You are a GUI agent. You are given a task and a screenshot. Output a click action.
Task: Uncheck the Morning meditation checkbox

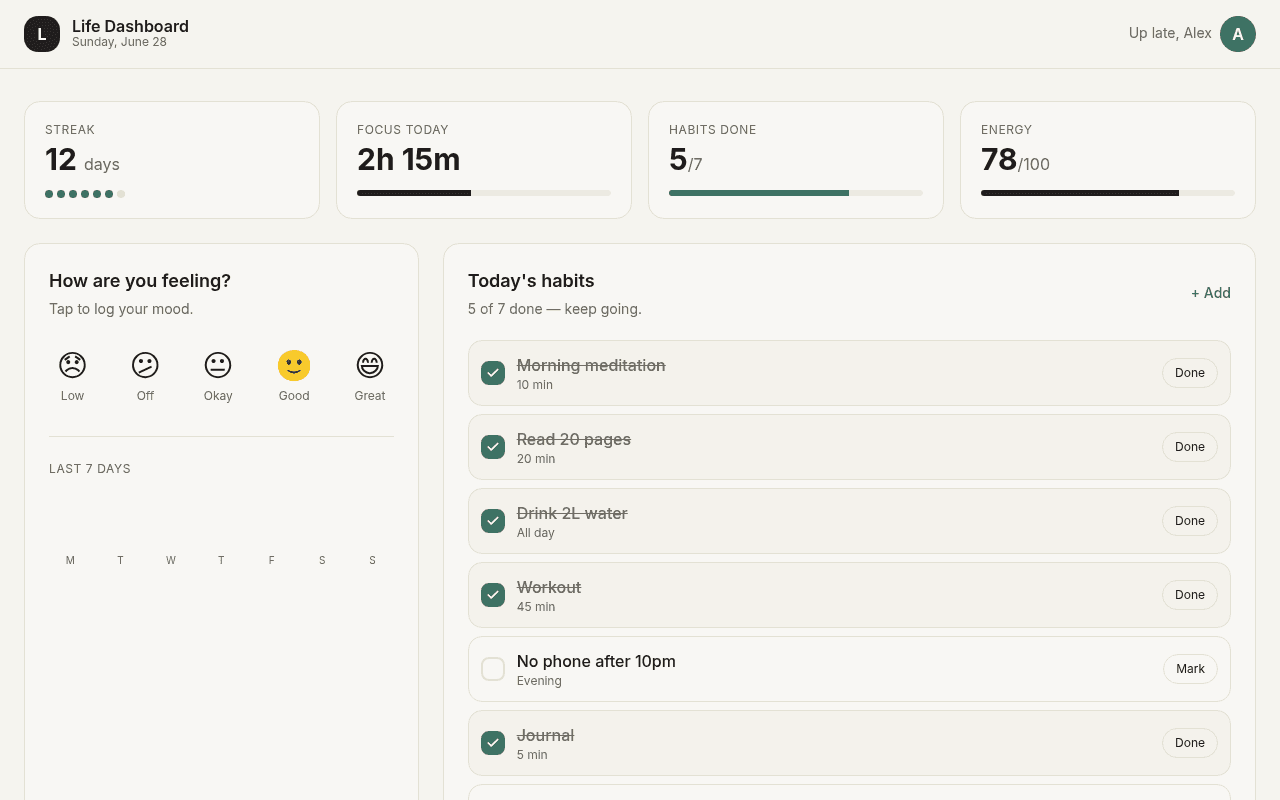(x=493, y=373)
